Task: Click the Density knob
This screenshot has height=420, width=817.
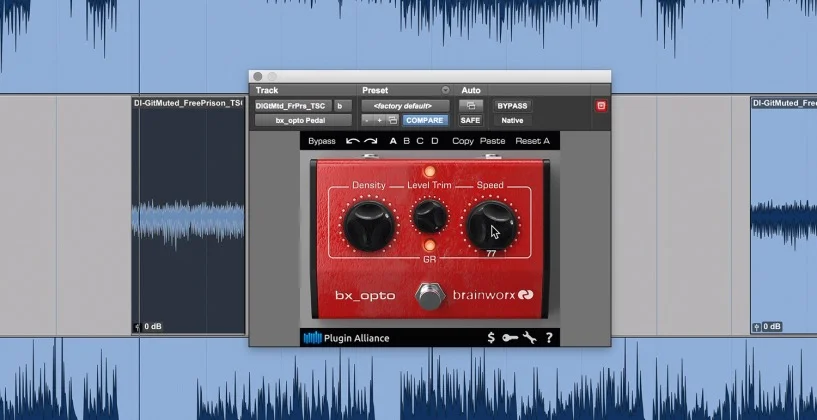Action: (369, 226)
